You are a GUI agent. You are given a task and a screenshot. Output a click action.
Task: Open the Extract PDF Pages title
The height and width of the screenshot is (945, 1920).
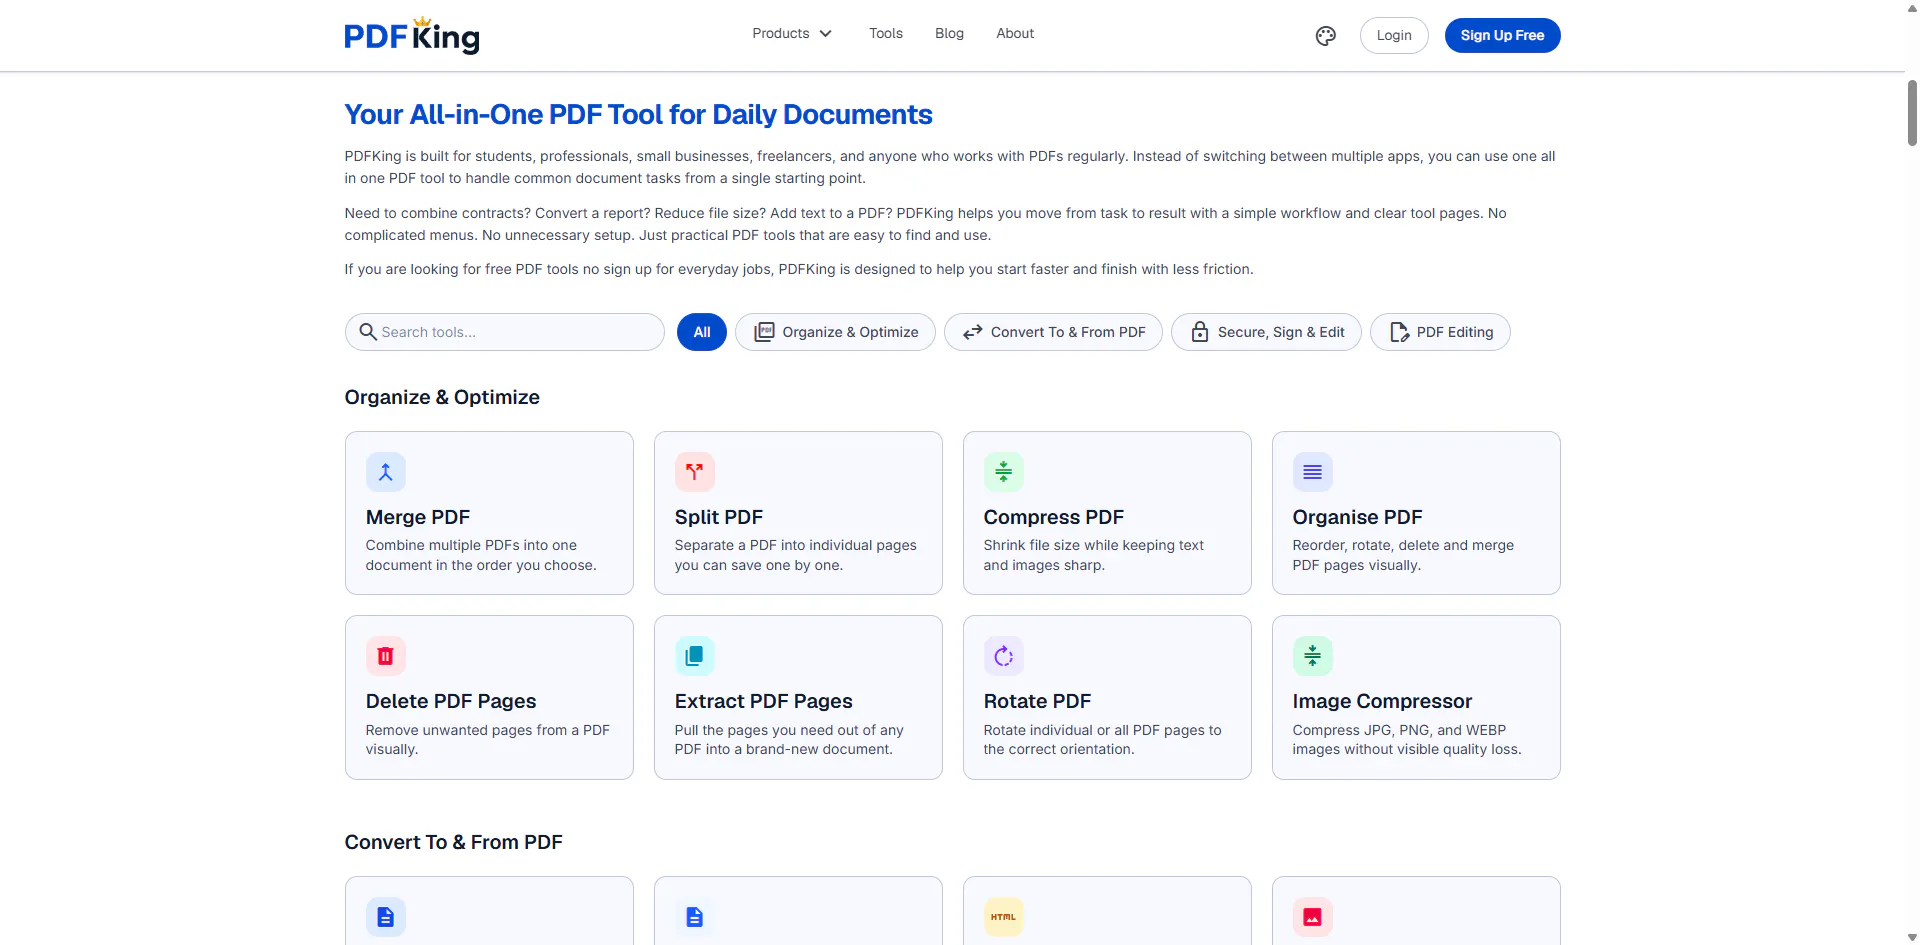[764, 701]
